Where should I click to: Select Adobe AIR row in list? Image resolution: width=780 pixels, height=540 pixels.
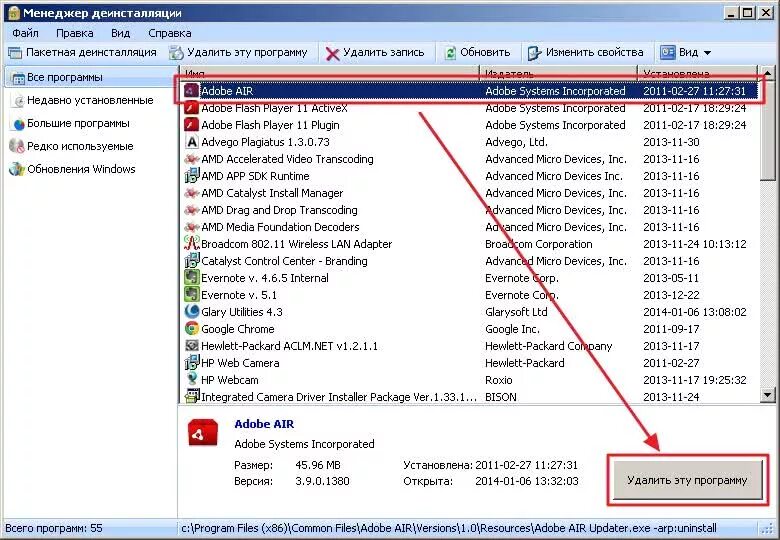coord(469,91)
